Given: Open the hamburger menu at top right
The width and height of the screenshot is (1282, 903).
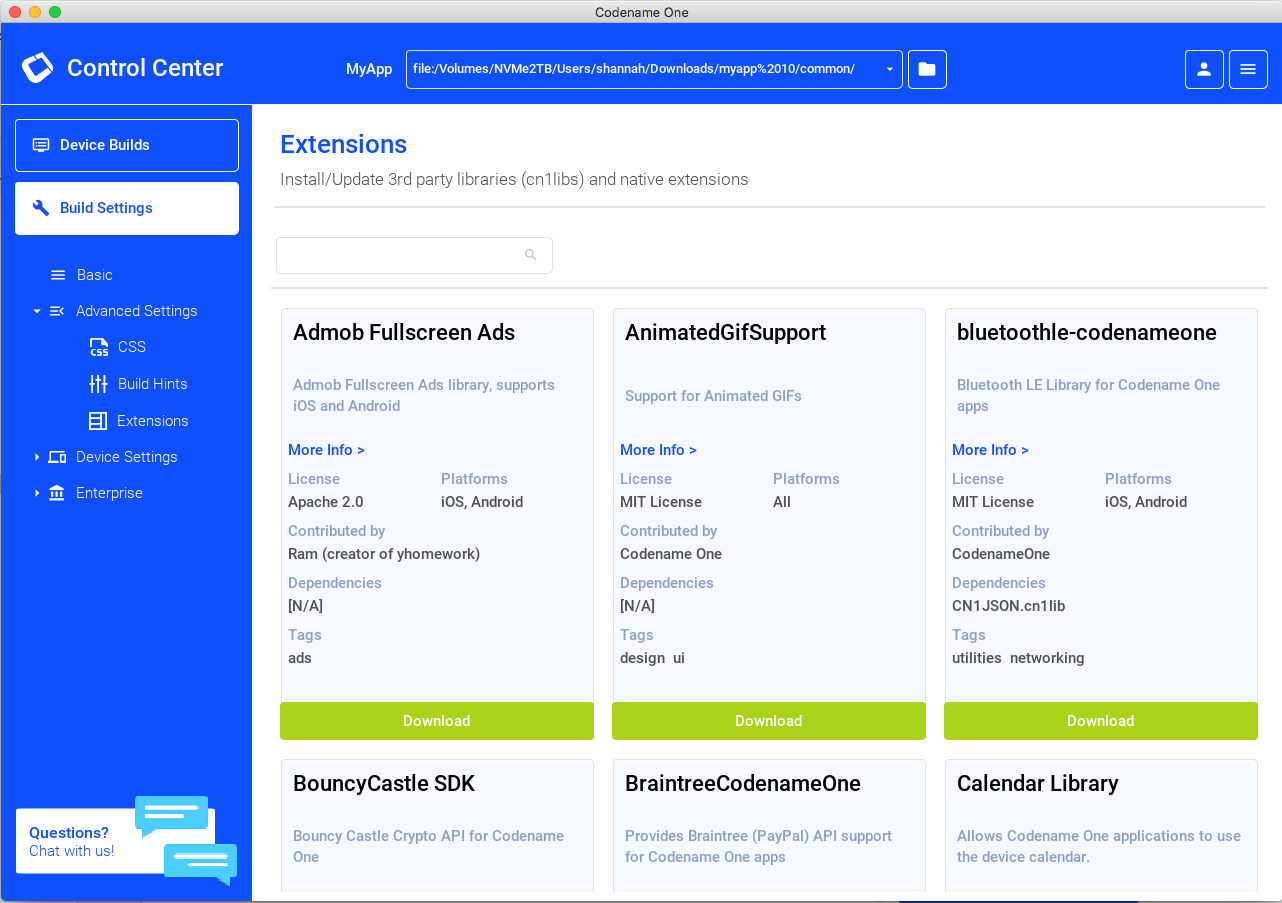Looking at the screenshot, I should [1248, 69].
